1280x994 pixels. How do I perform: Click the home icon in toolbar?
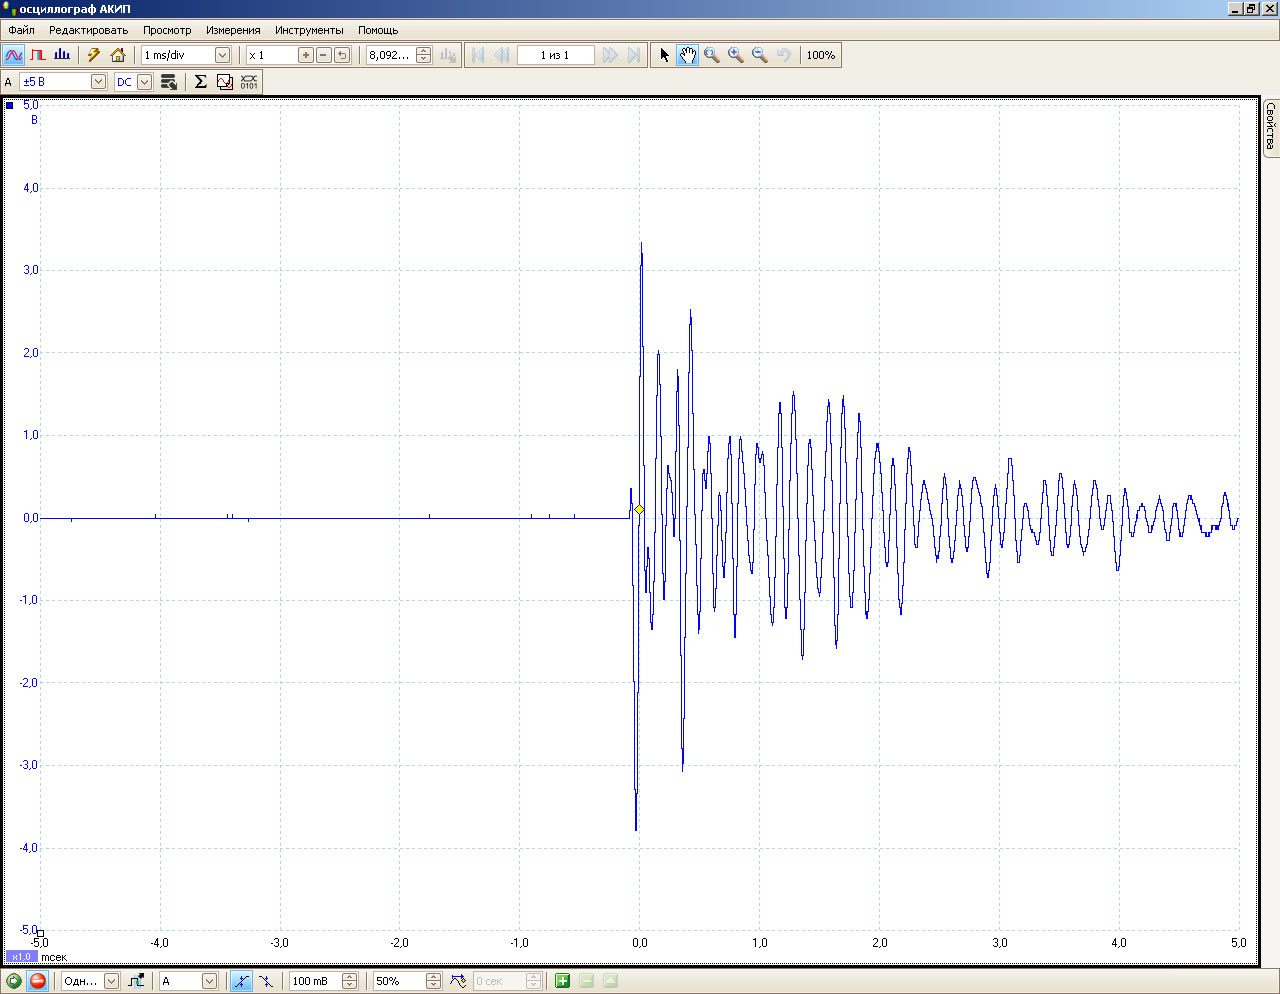(x=118, y=55)
